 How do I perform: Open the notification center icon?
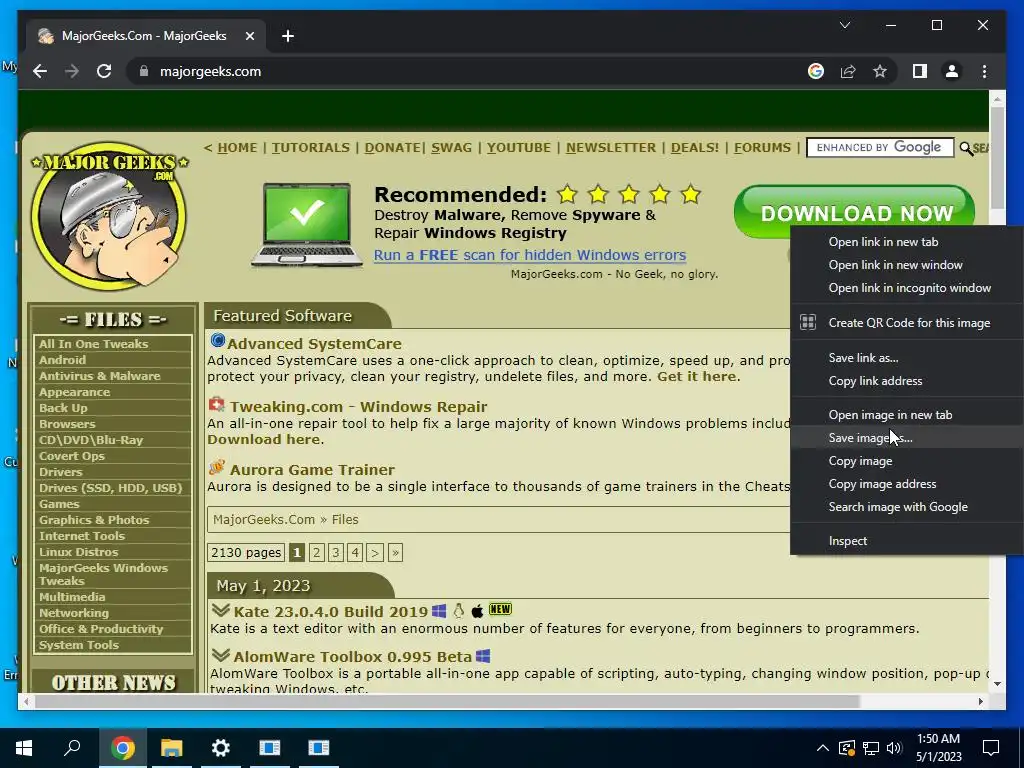pyautogui.click(x=991, y=748)
